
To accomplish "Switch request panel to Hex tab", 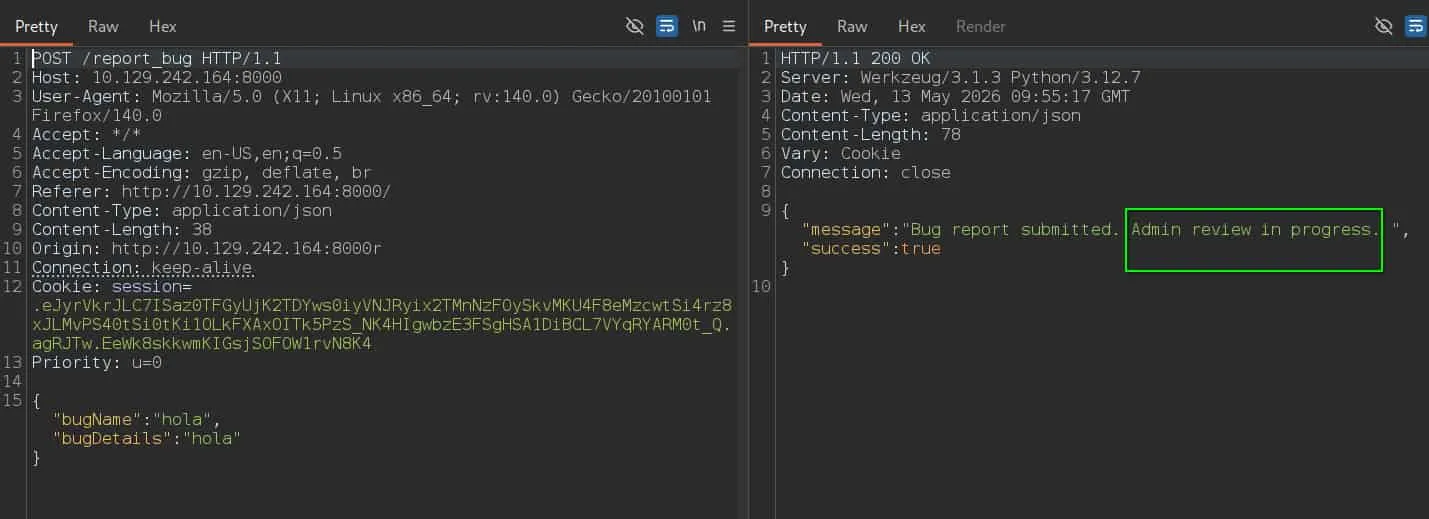I will click(x=162, y=27).
